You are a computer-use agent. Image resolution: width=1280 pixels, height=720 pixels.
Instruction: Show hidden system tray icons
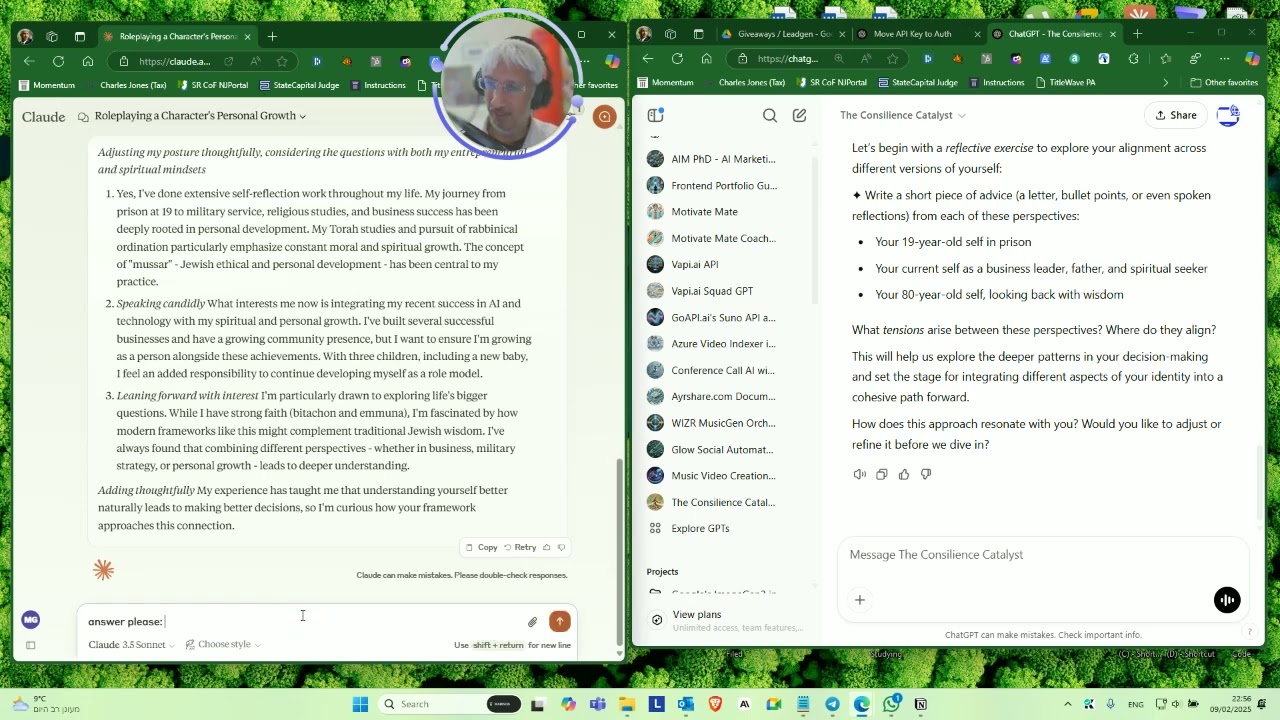click(1067, 704)
